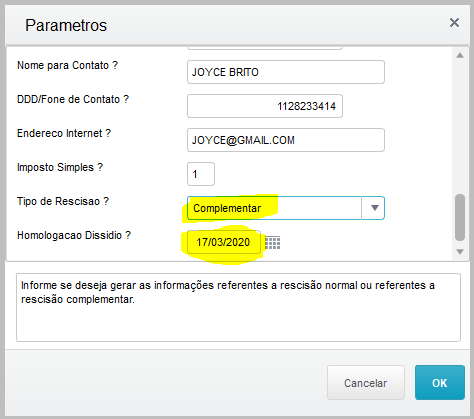Click the OK button
Image resolution: width=474 pixels, height=419 pixels.
click(440, 382)
